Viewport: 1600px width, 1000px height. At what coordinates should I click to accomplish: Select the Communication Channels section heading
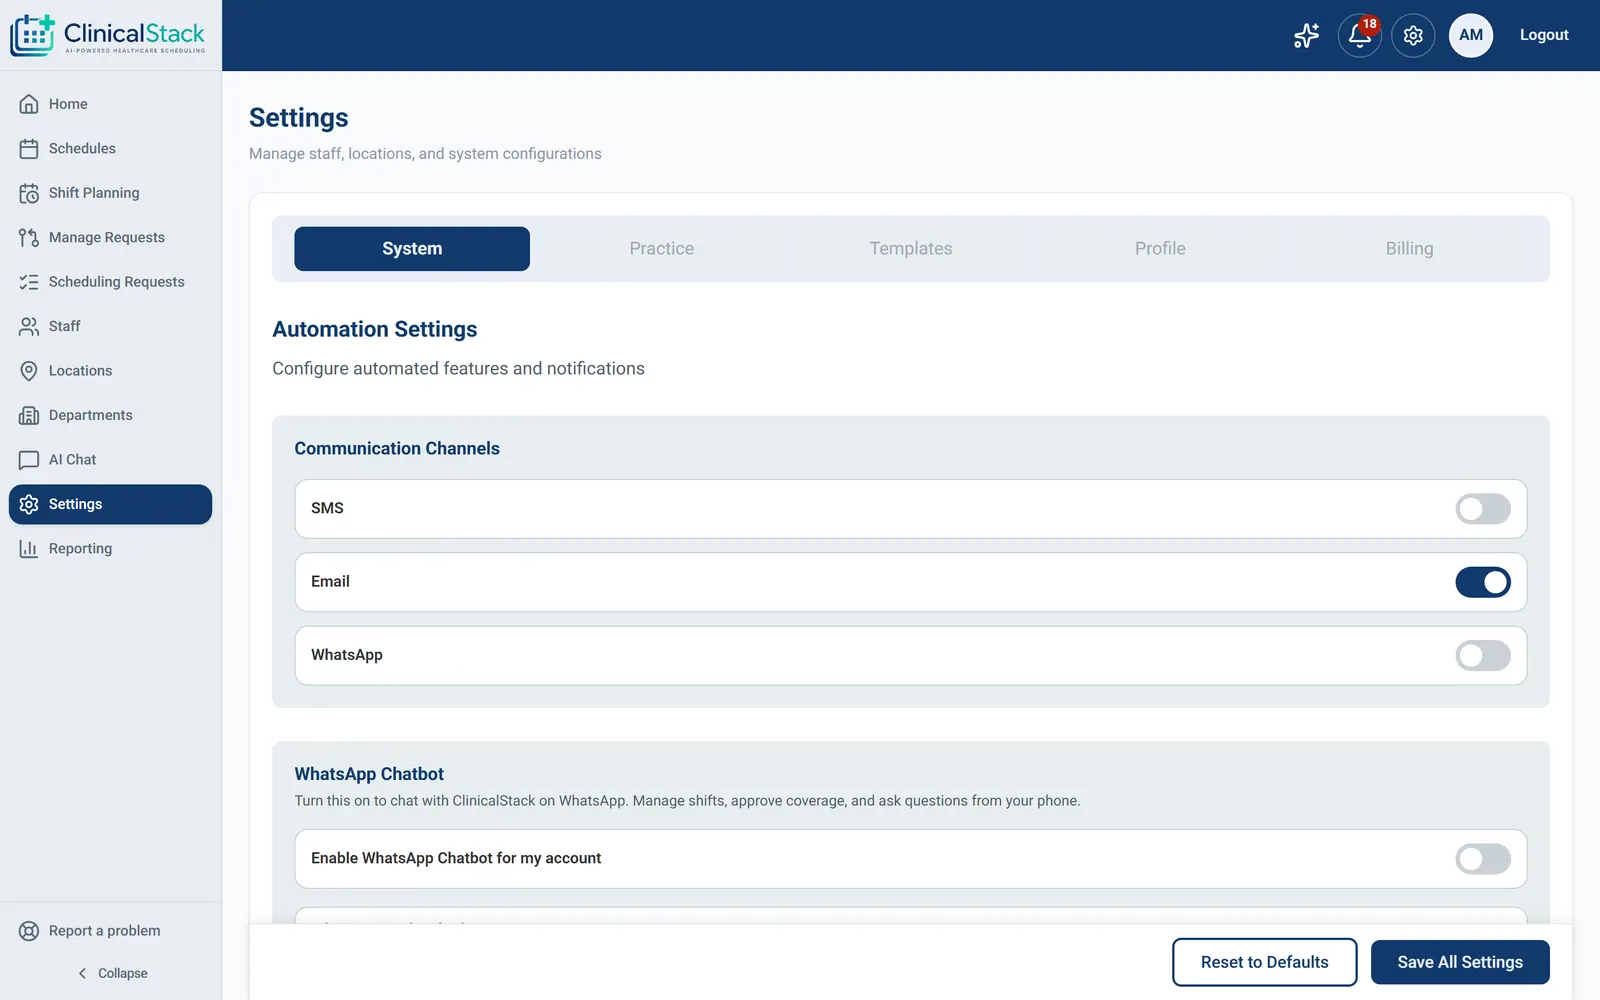397,449
